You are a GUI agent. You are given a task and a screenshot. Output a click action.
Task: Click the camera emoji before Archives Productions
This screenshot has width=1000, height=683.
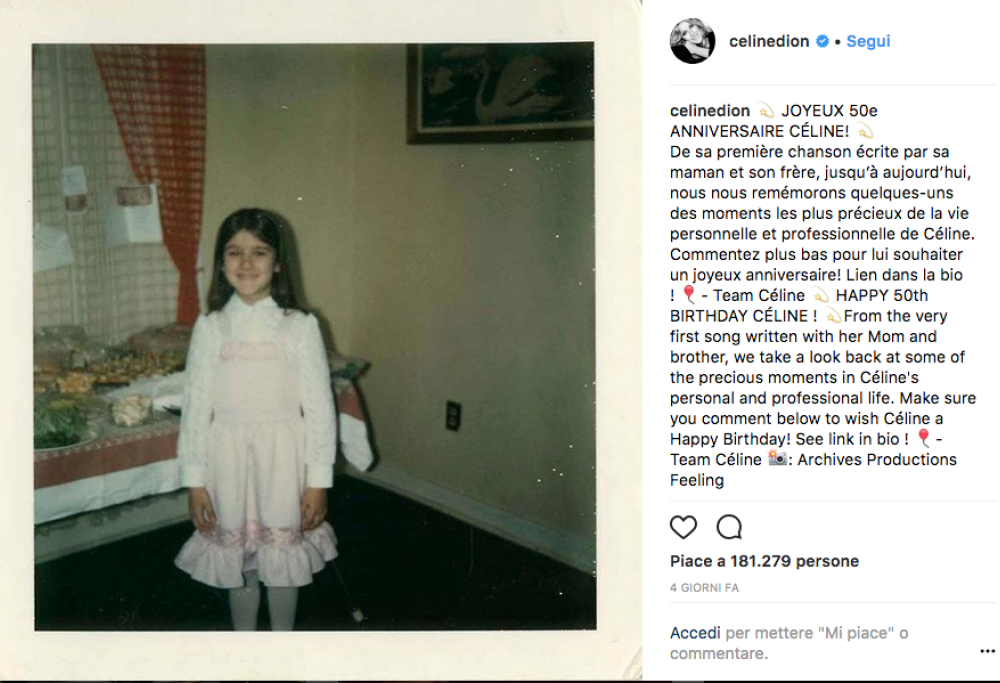click(x=777, y=459)
